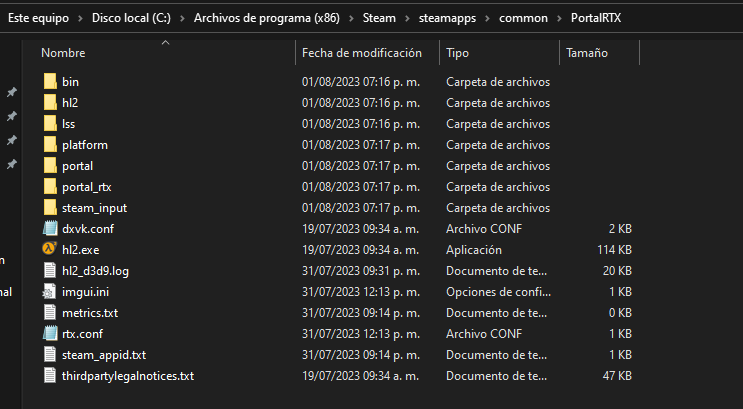Select the steam_input folder icon

[51, 207]
